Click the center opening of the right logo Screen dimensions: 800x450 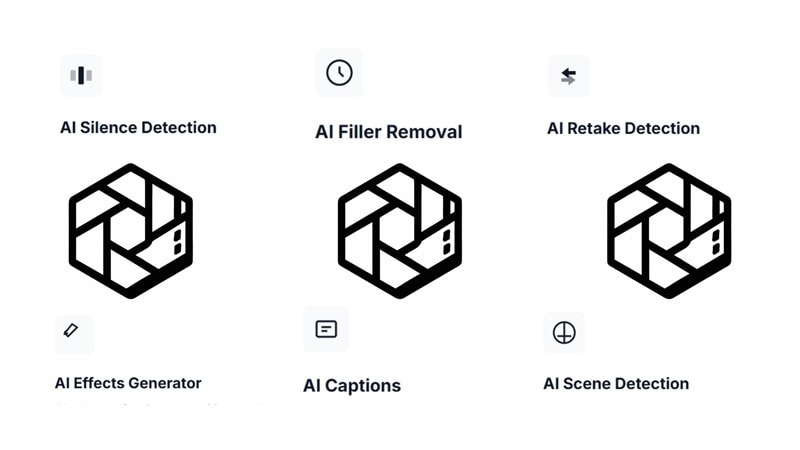[x=667, y=230]
